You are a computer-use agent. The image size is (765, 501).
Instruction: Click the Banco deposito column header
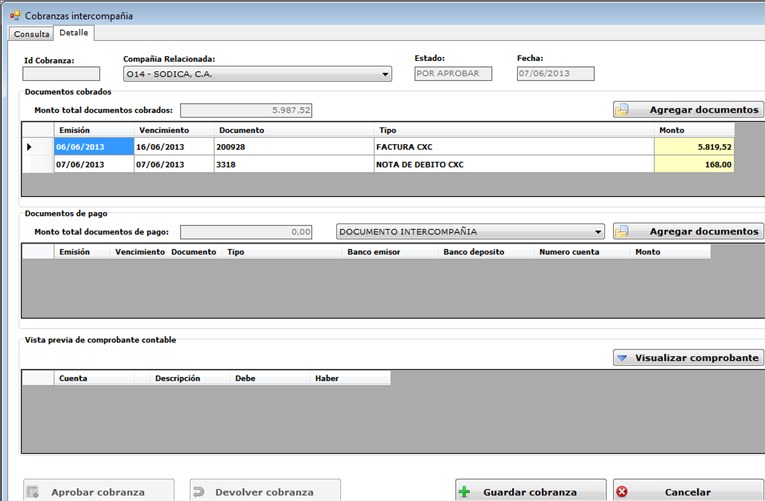click(486, 252)
